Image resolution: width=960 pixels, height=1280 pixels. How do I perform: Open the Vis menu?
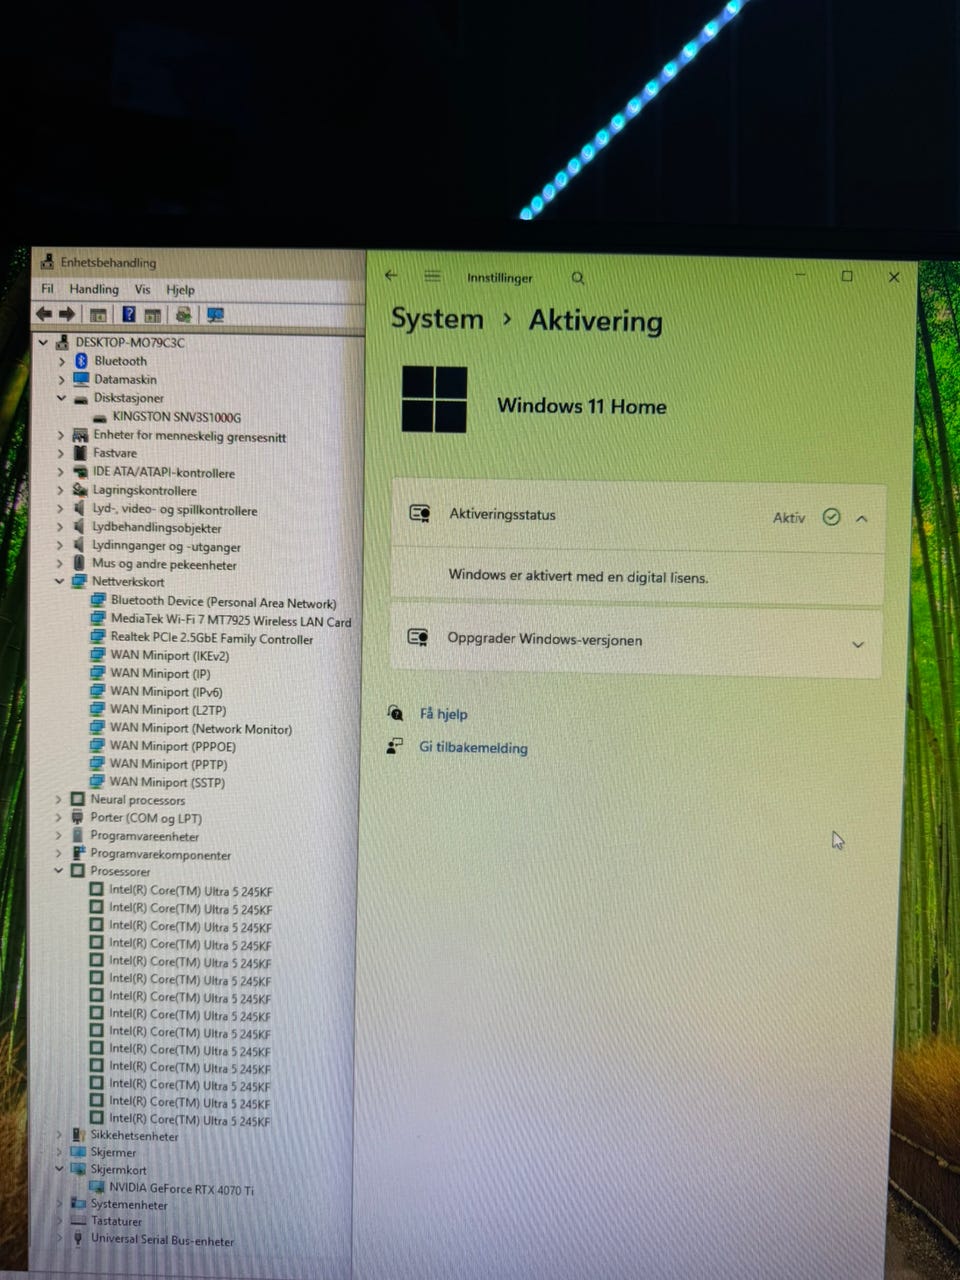click(142, 289)
